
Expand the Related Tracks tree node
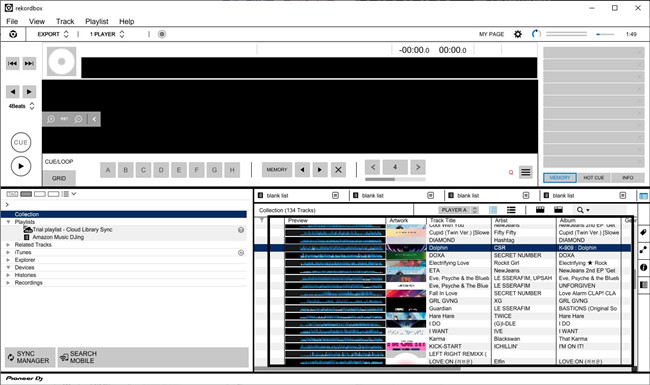[8, 245]
